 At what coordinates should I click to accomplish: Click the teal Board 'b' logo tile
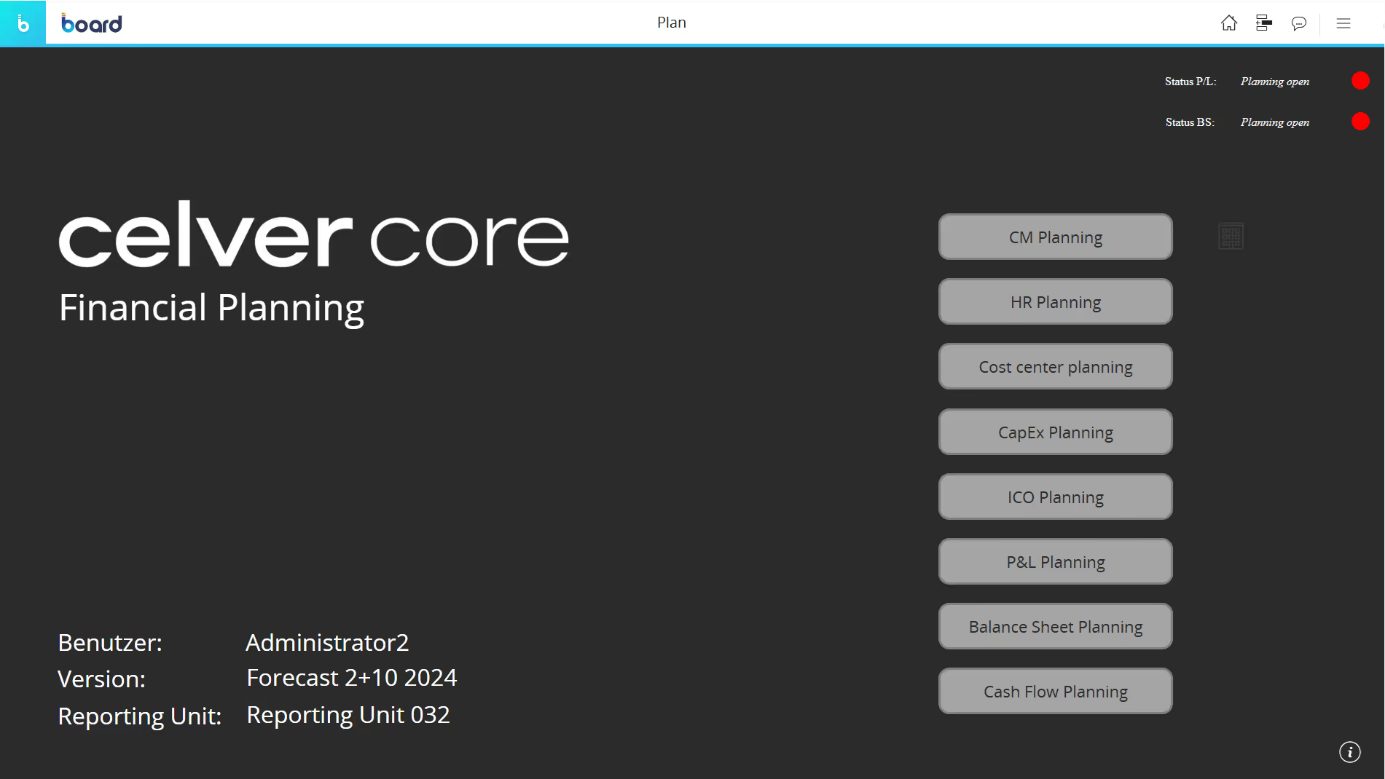[x=22, y=23]
